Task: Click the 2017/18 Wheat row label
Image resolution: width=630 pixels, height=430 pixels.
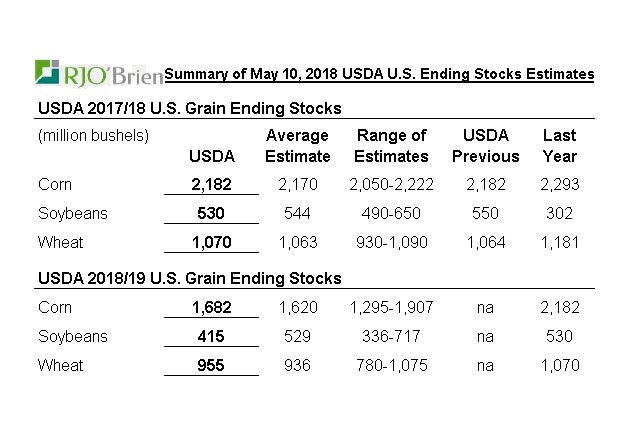Action: 59,242
